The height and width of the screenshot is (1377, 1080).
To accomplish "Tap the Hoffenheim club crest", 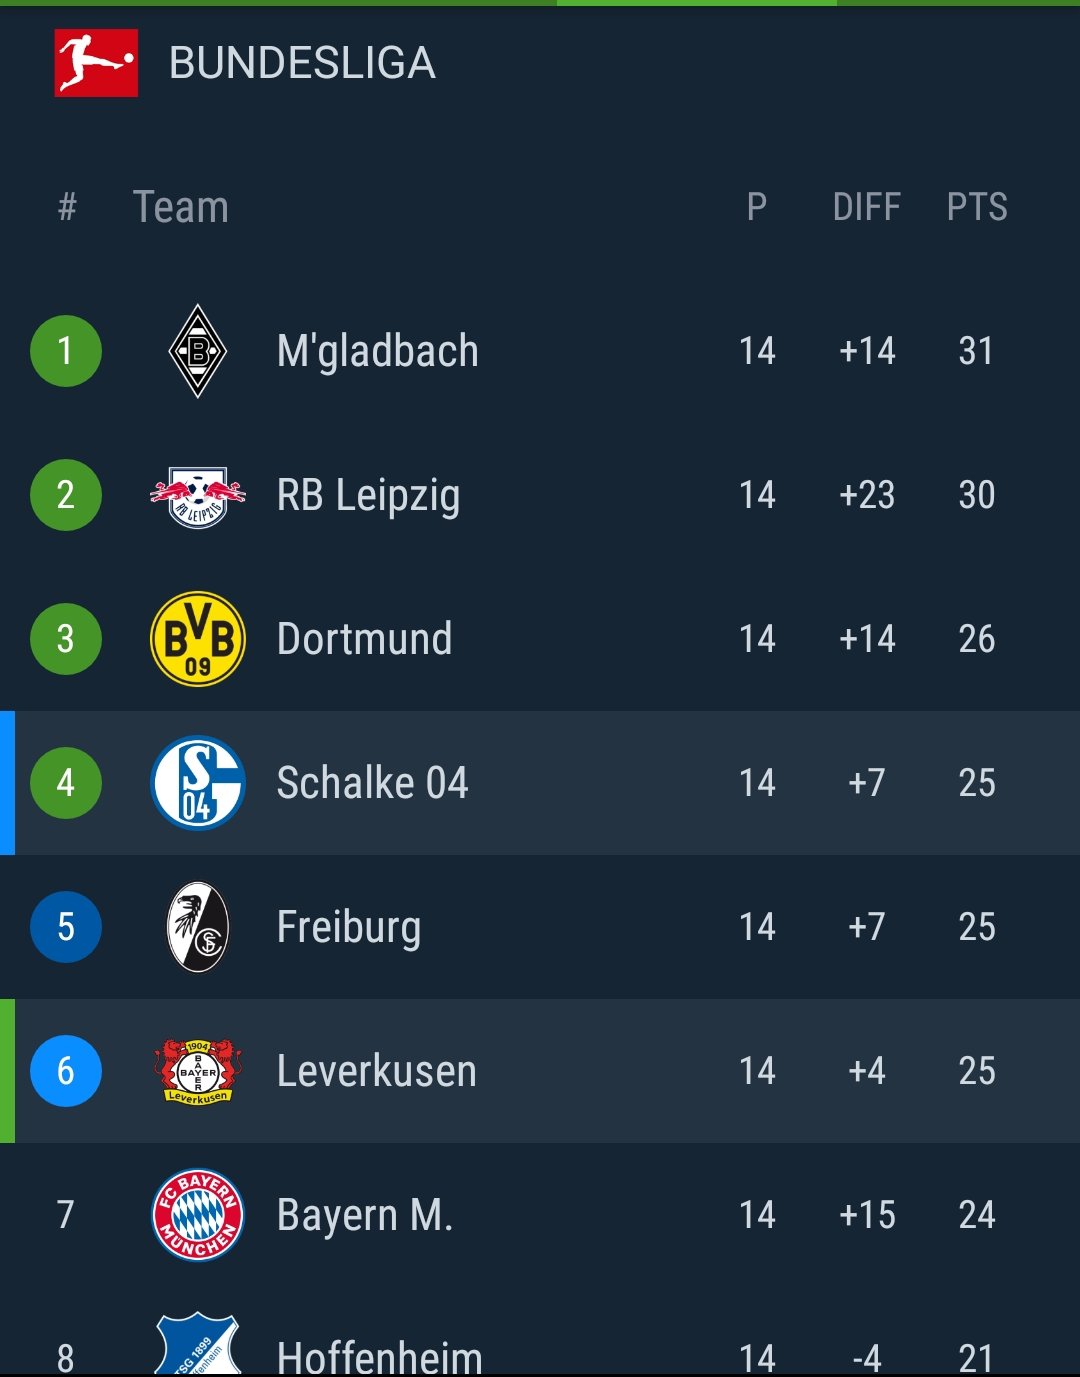I will (198, 1344).
